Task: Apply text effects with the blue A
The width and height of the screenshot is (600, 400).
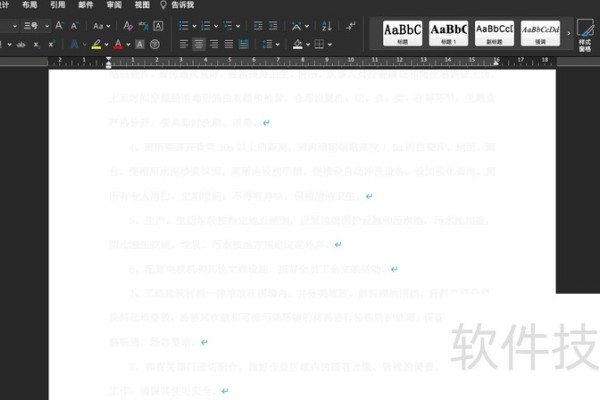Action: 74,45
